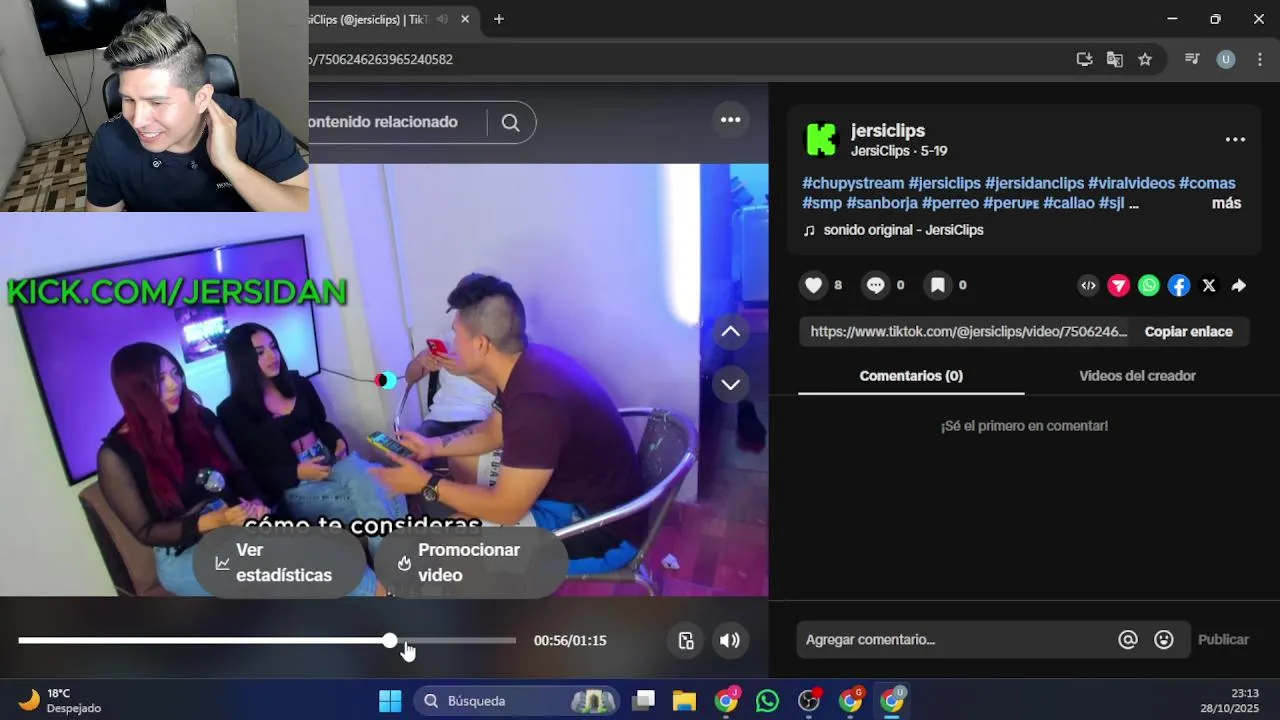Open the #sanborja hashtag

(x=882, y=203)
